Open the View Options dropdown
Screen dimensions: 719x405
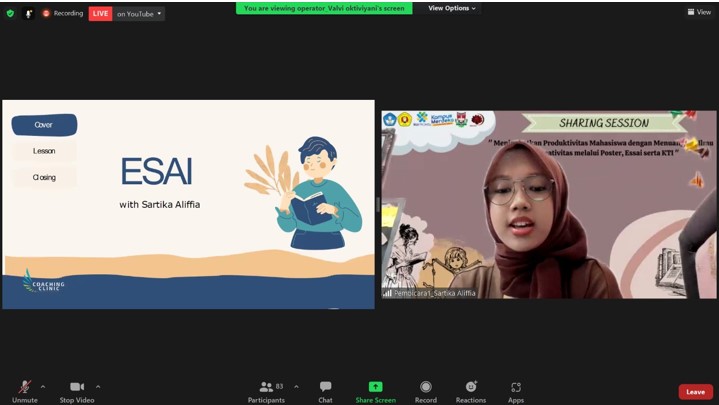click(452, 8)
